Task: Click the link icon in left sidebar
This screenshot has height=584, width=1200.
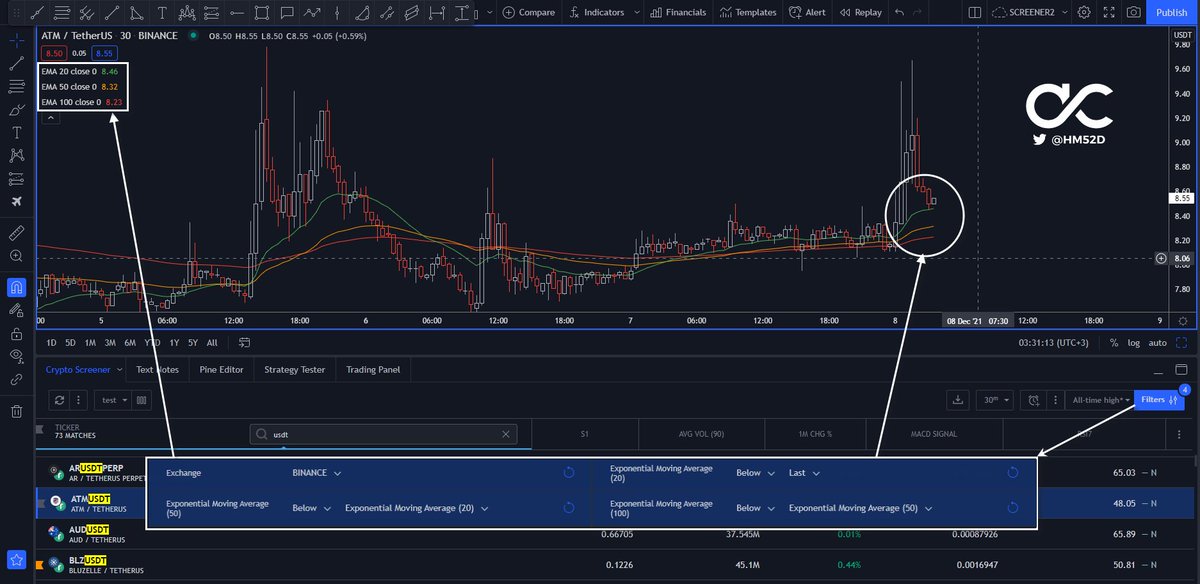Action: click(x=16, y=380)
